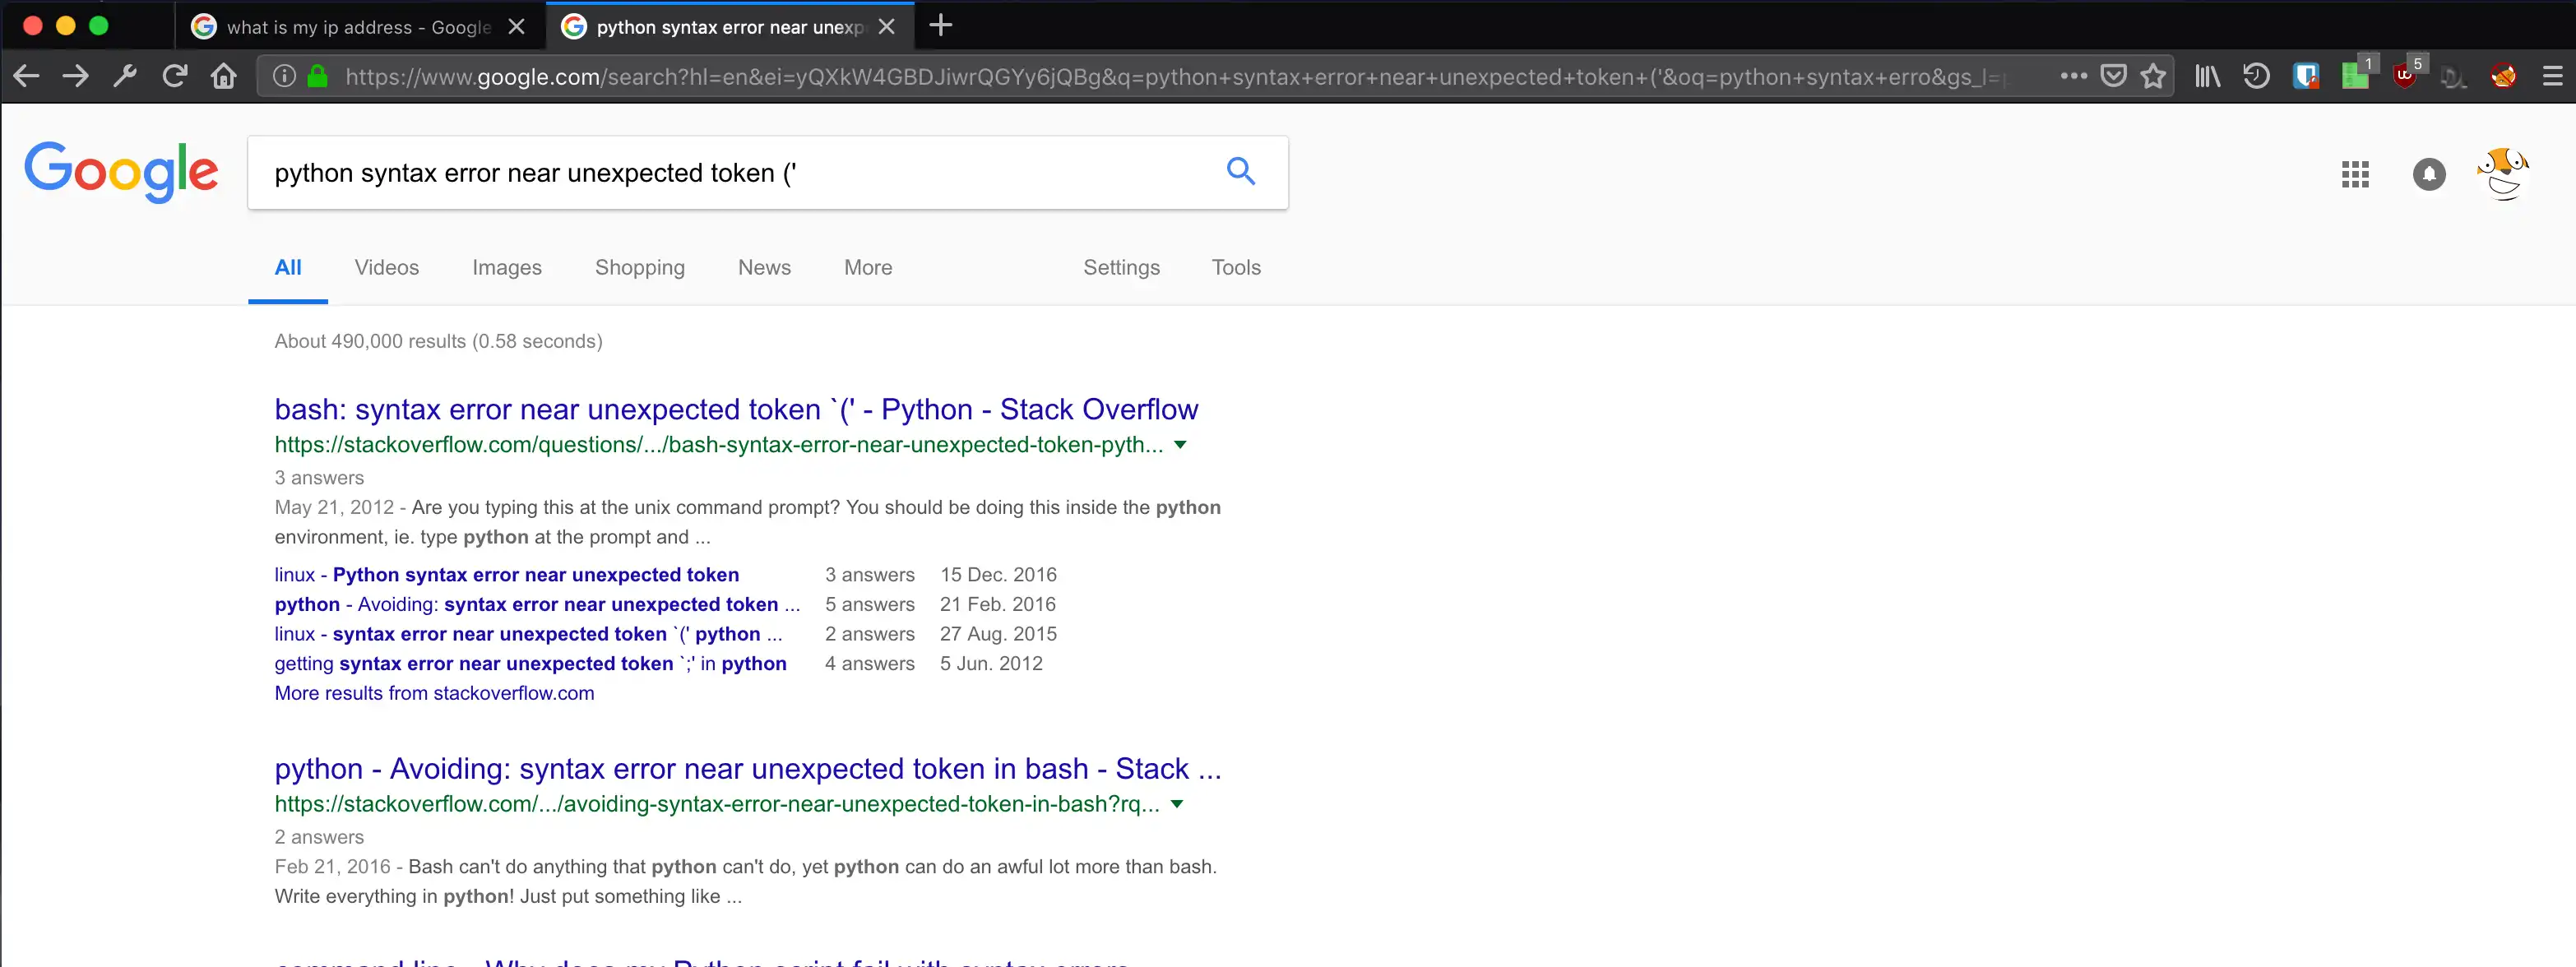Click the browser Home icon
2576x967 pixels.
click(223, 76)
